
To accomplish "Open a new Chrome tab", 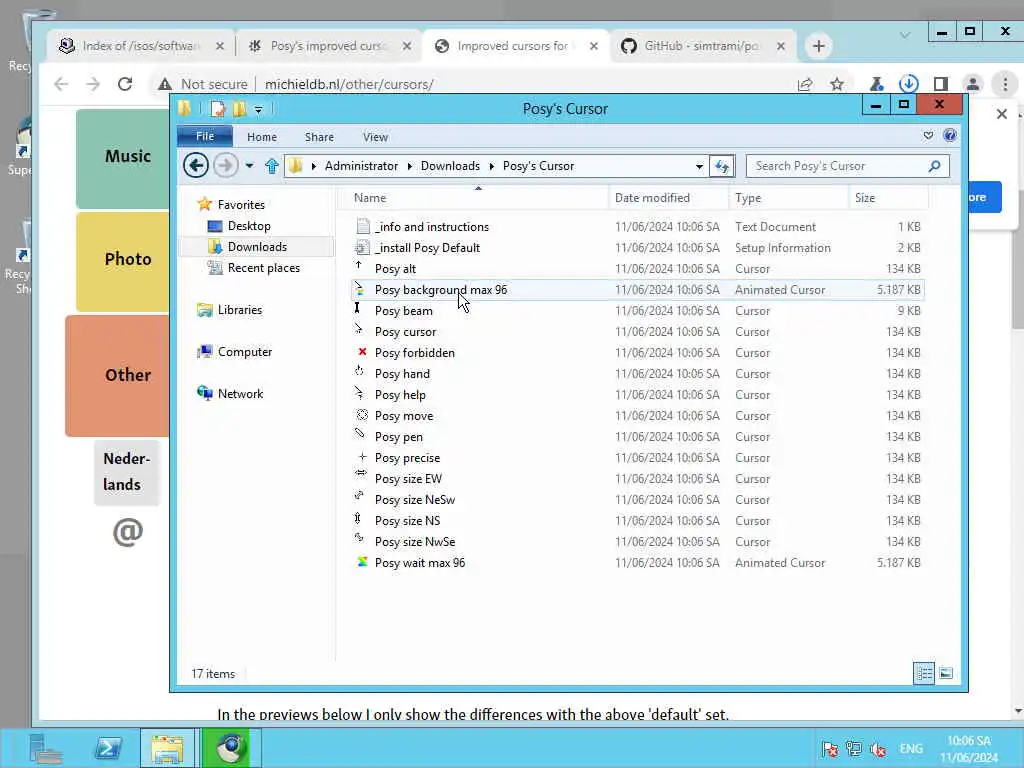I will [818, 46].
